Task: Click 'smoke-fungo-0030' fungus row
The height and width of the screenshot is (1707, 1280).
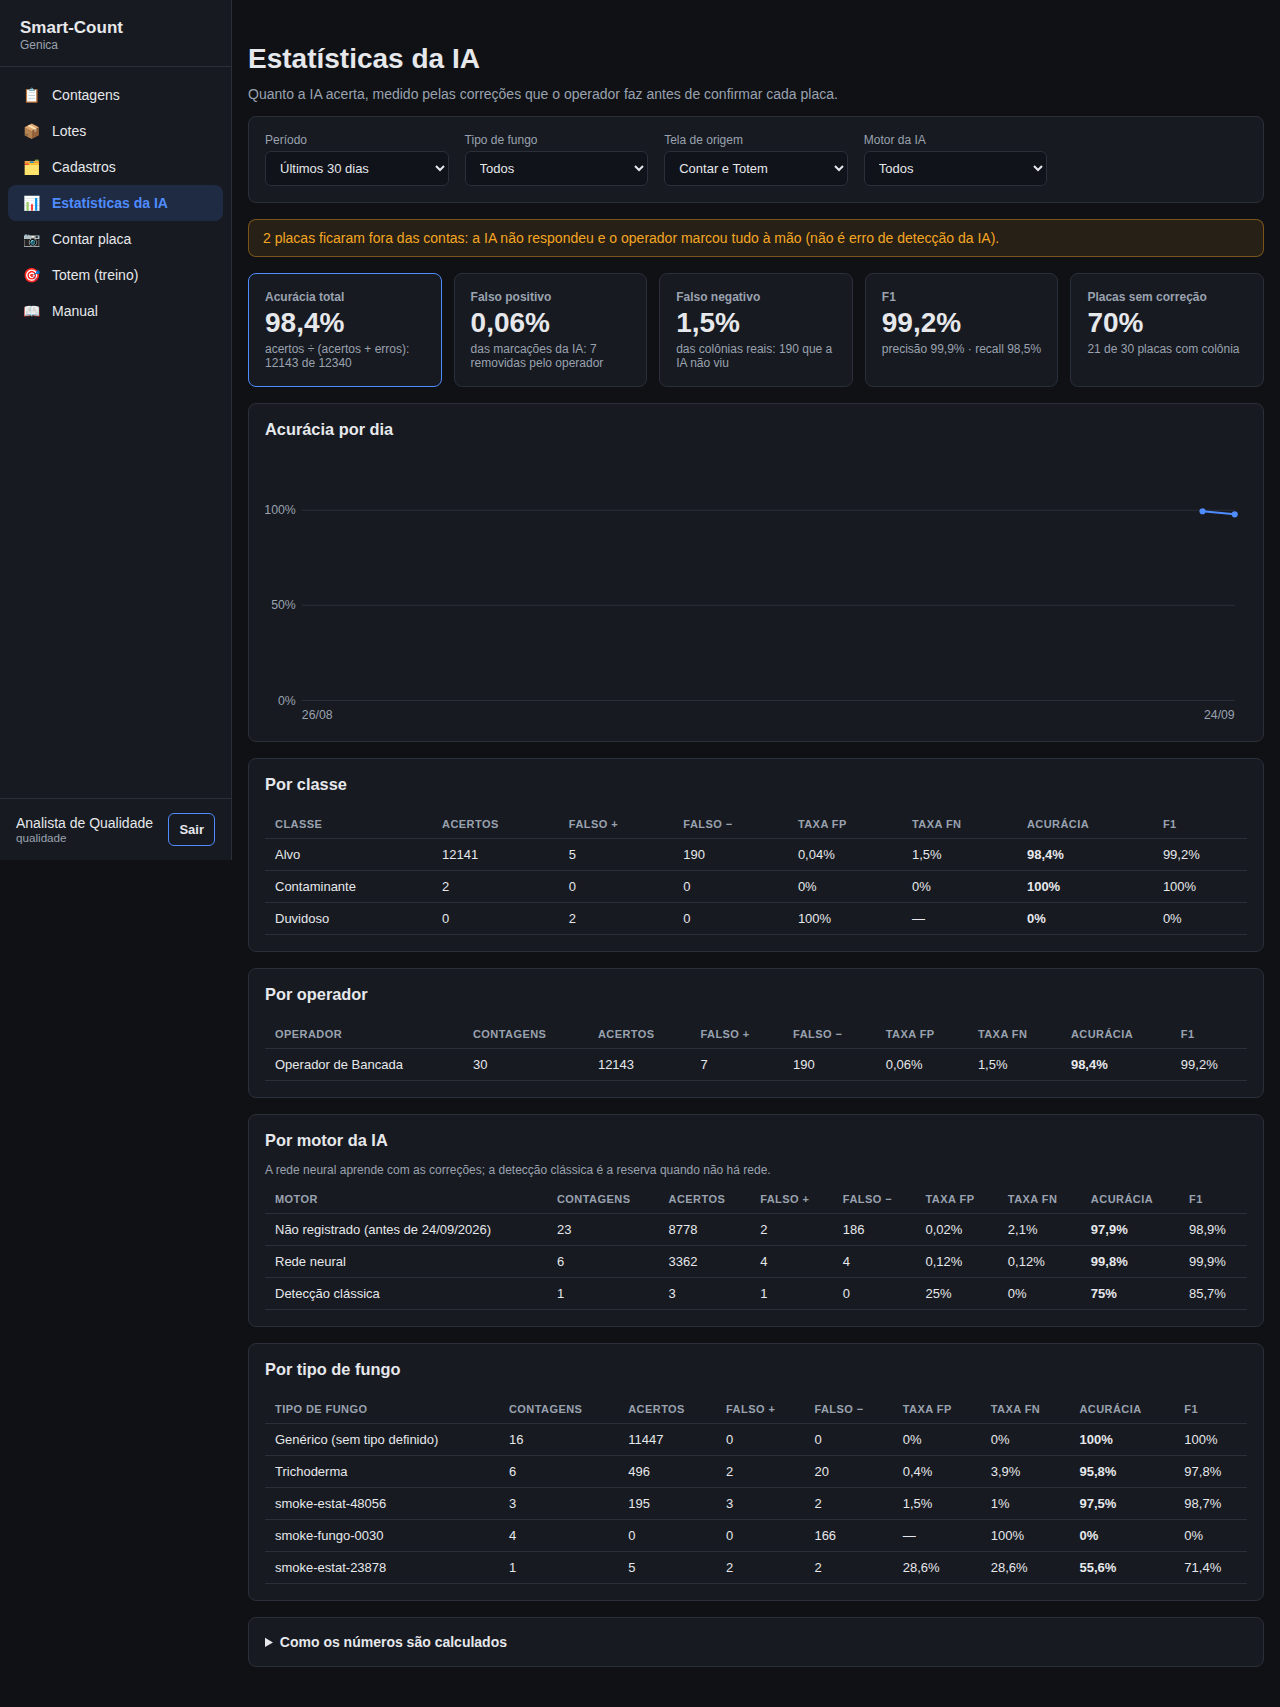Action: coord(756,1536)
